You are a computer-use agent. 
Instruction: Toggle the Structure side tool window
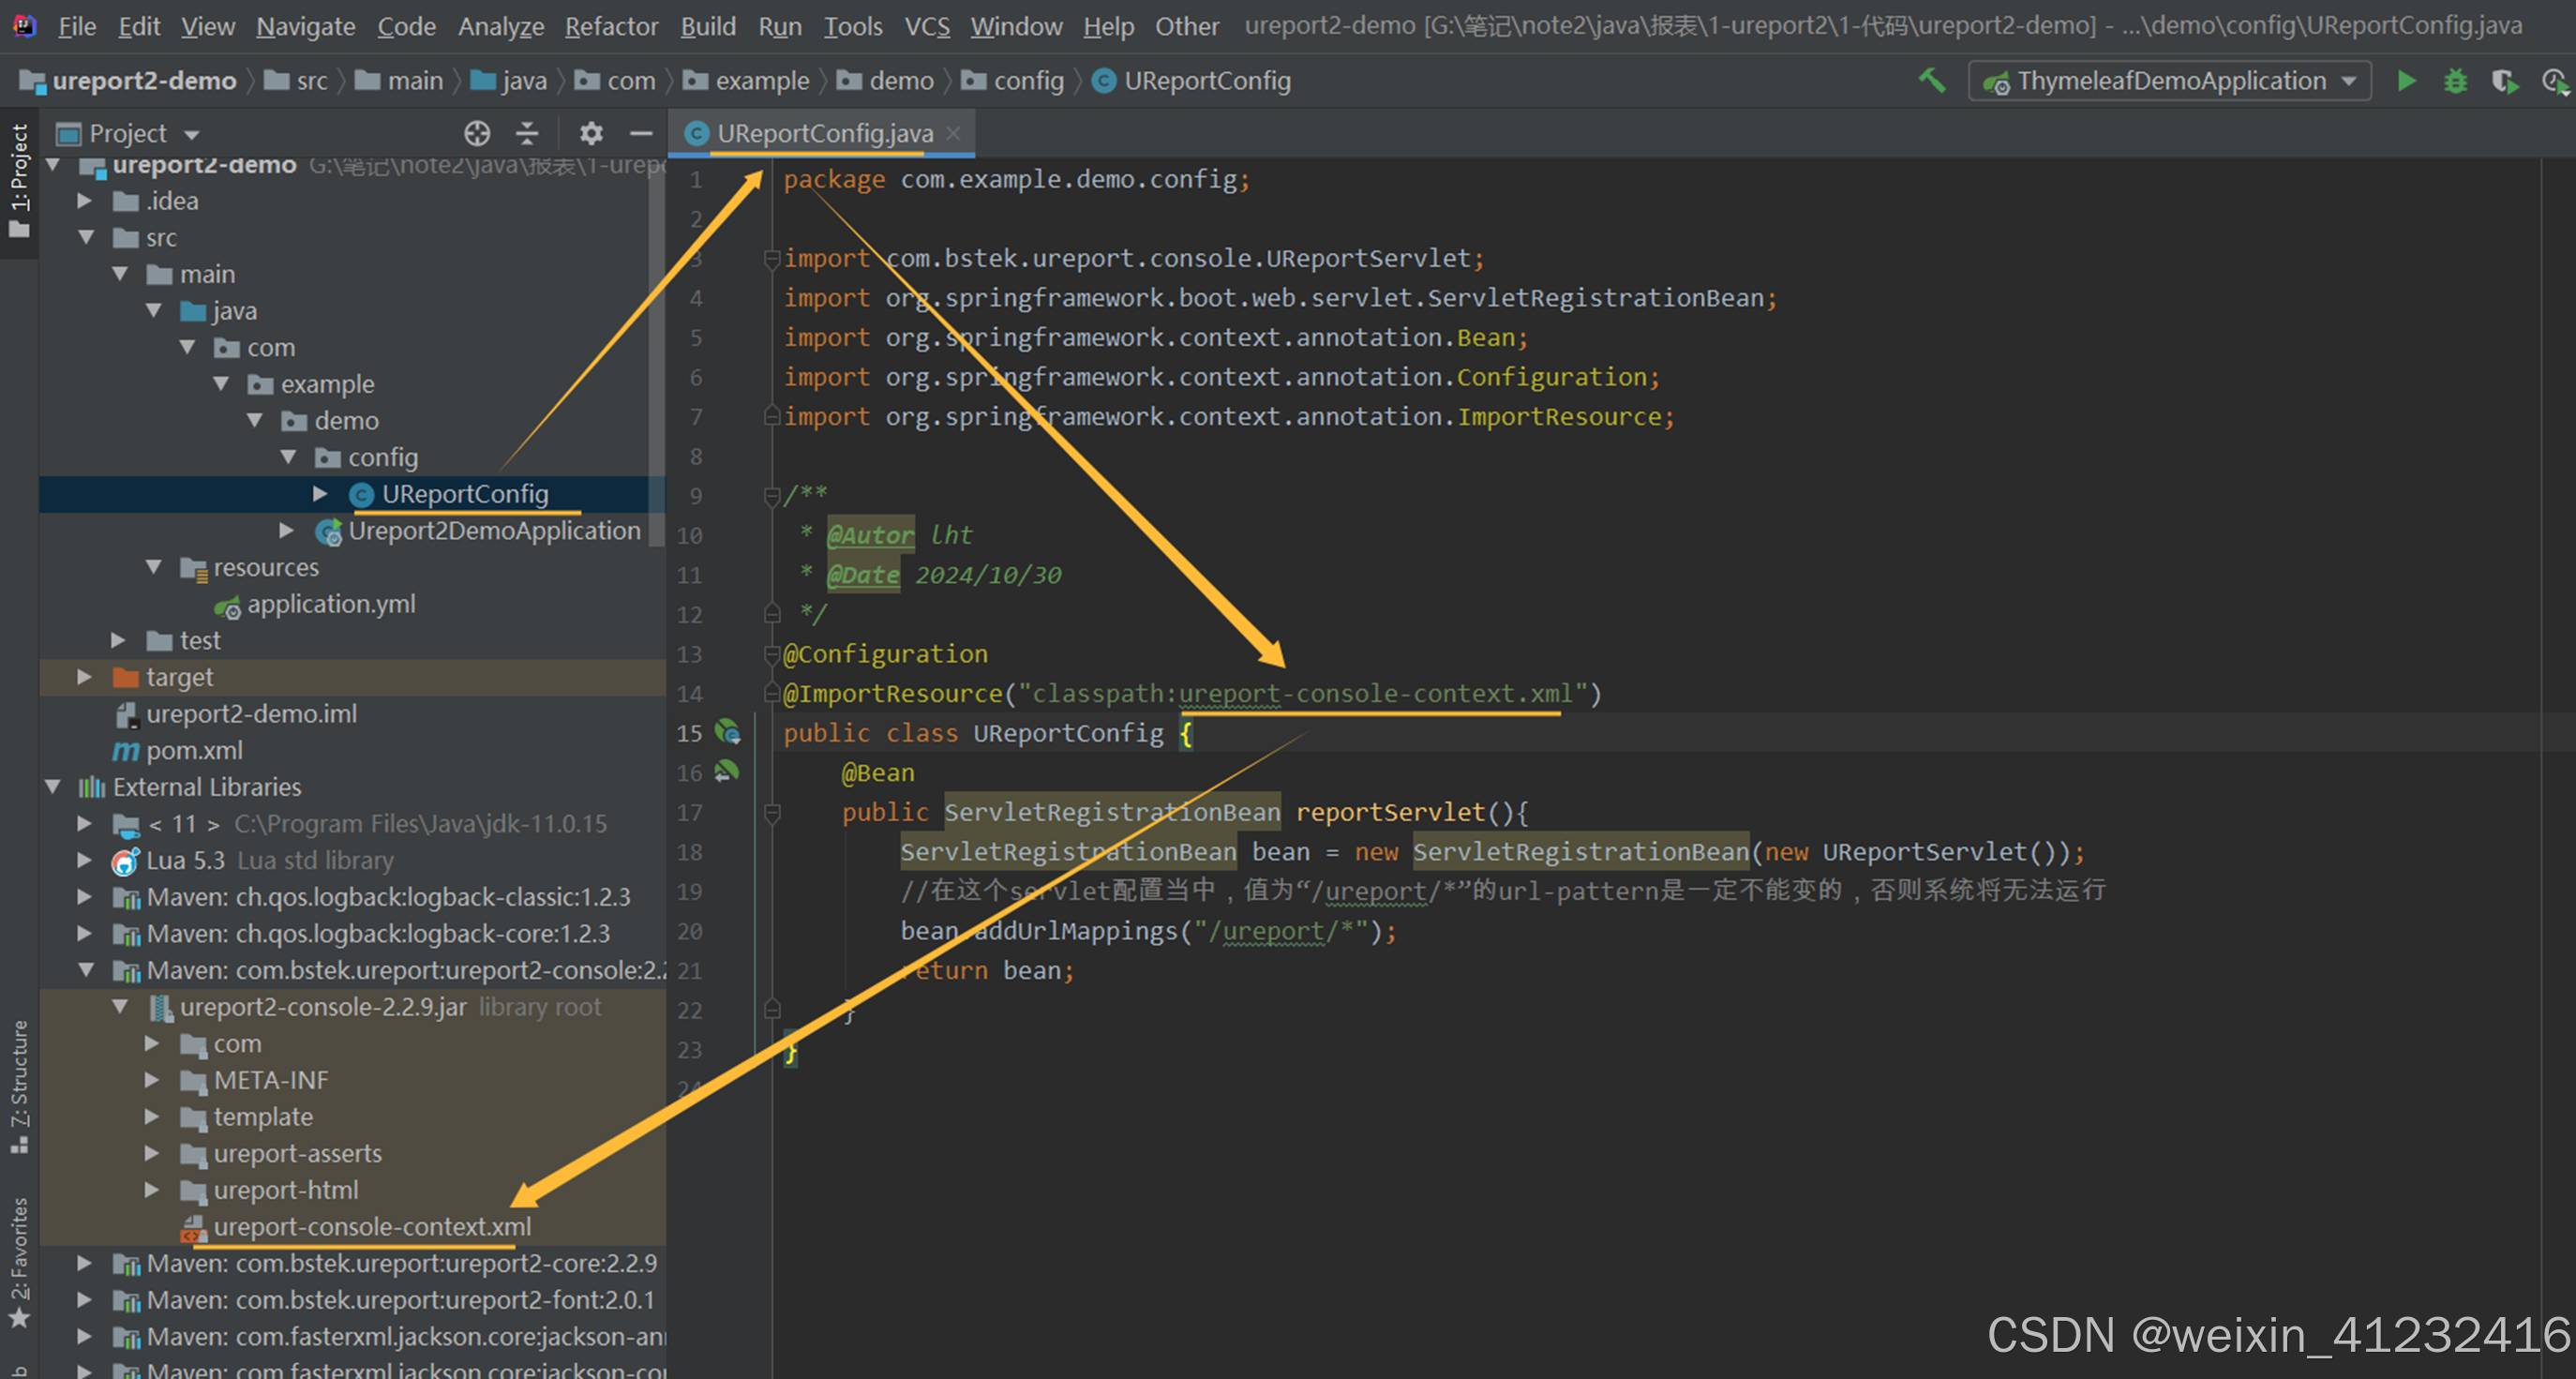pyautogui.click(x=19, y=1085)
